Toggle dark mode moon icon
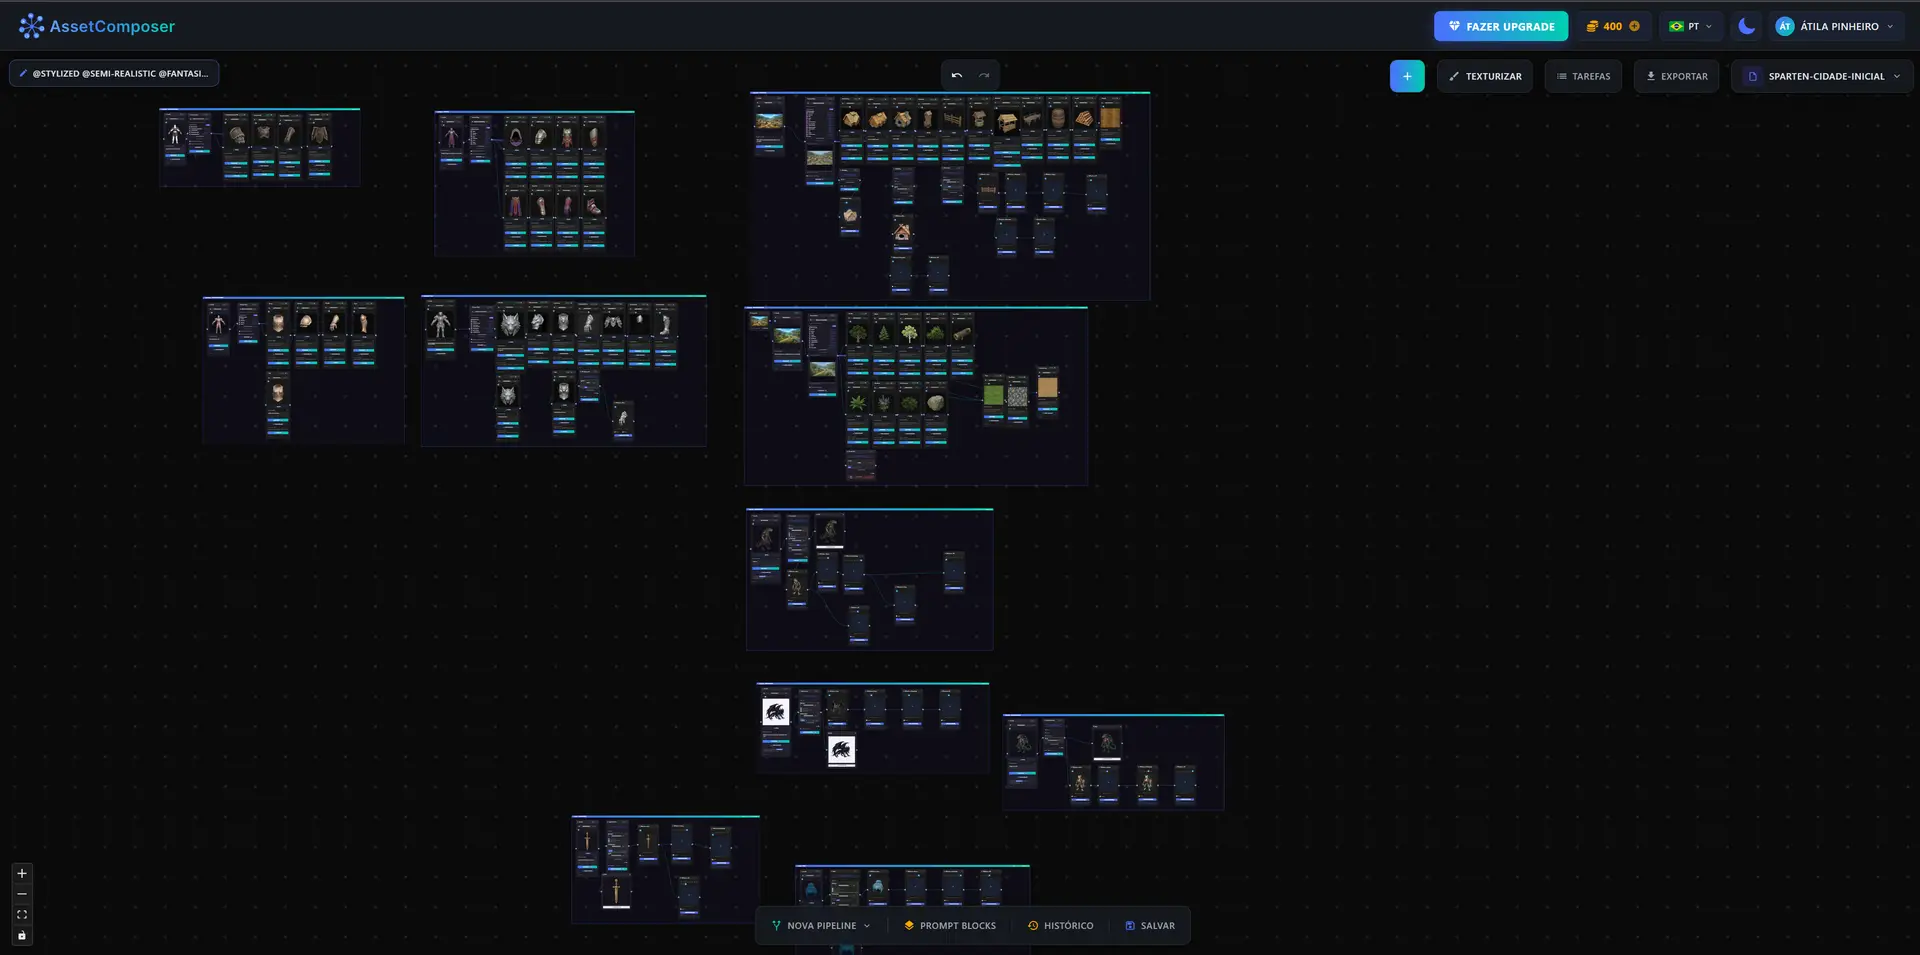1920x955 pixels. [x=1746, y=26]
